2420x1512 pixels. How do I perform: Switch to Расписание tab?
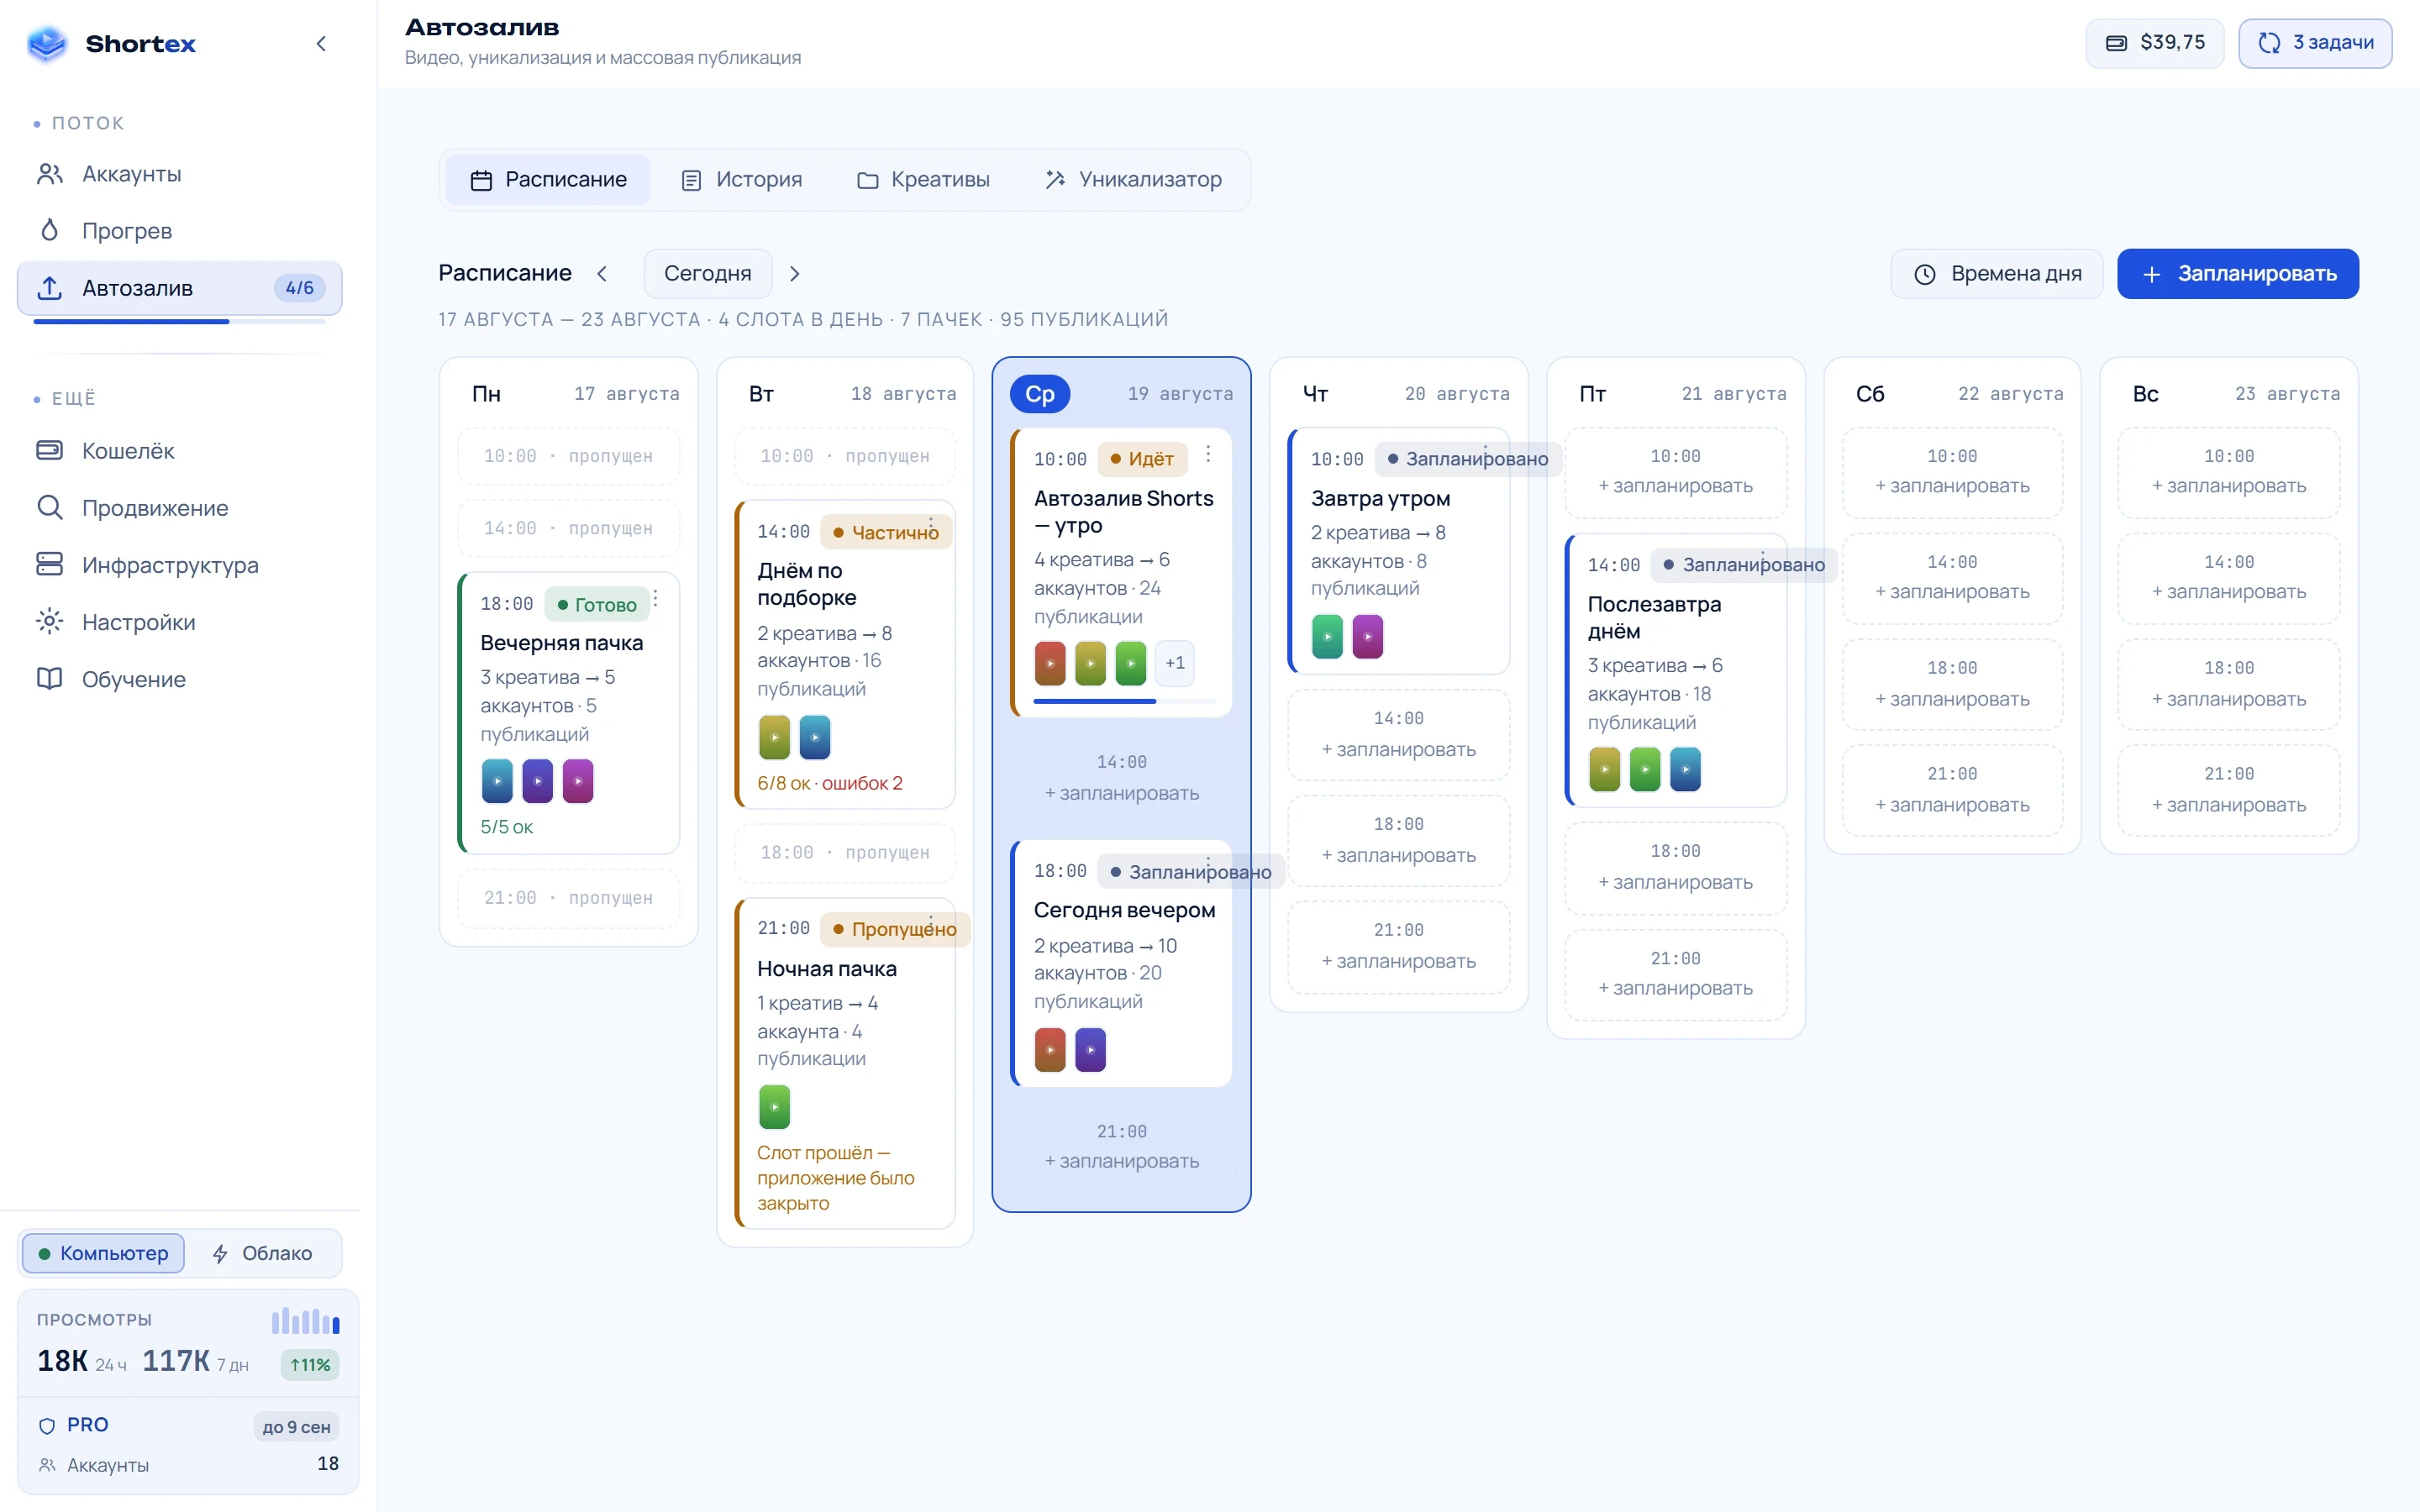tap(548, 180)
